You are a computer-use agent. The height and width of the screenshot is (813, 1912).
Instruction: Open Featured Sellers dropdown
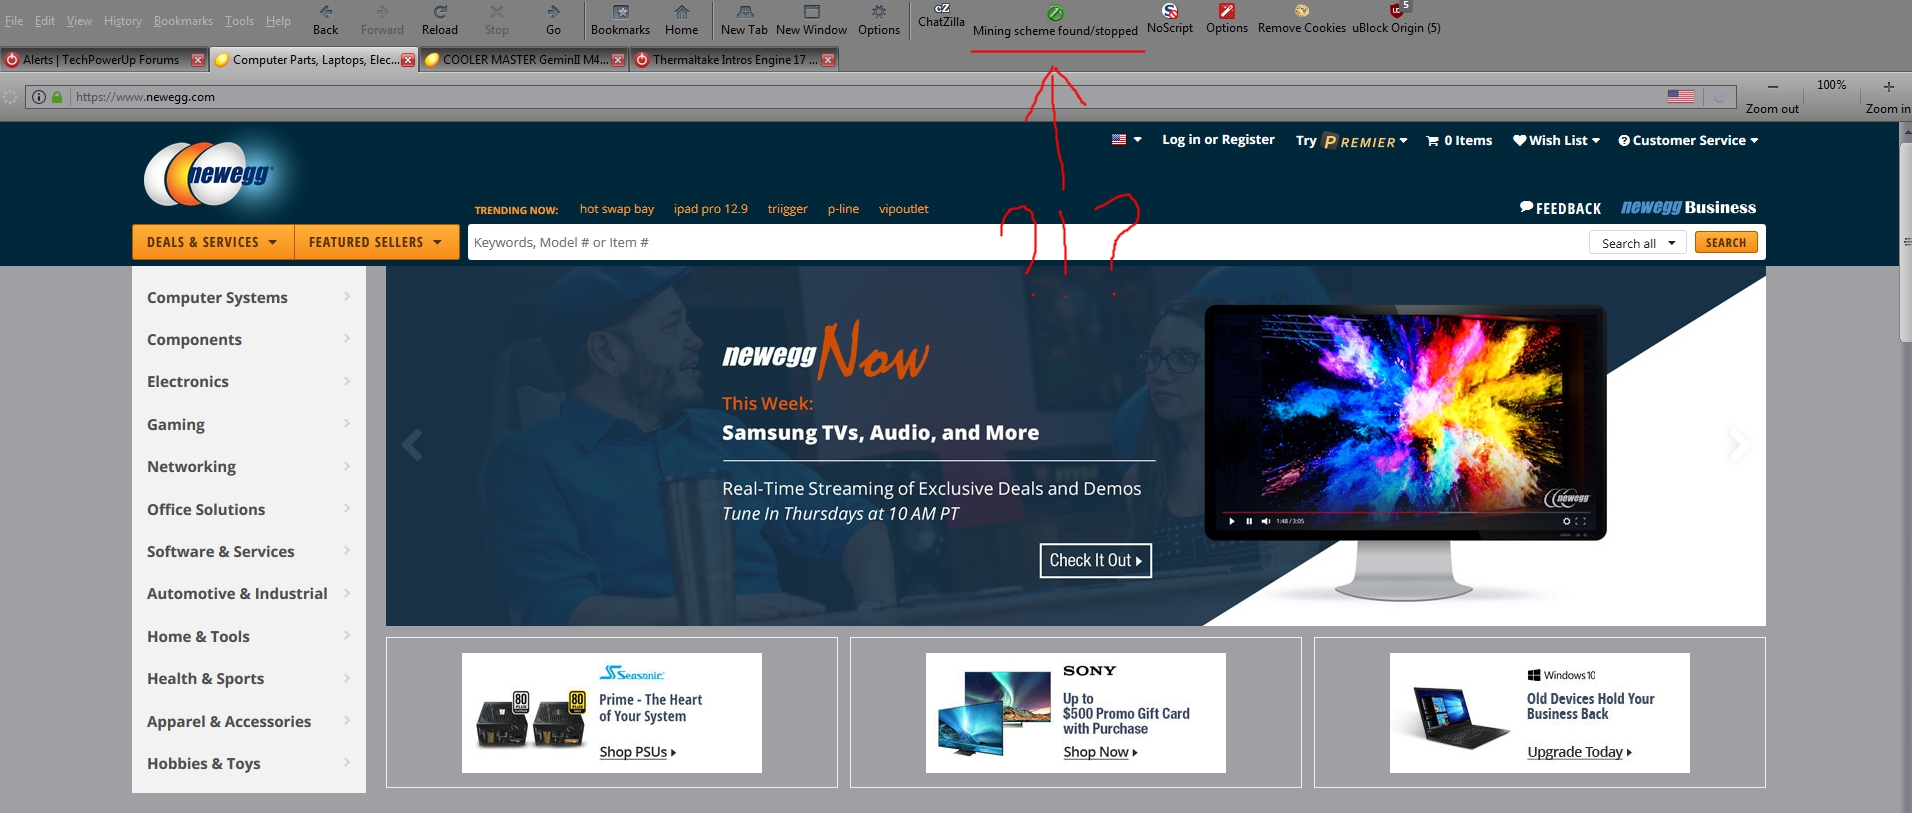[376, 242]
